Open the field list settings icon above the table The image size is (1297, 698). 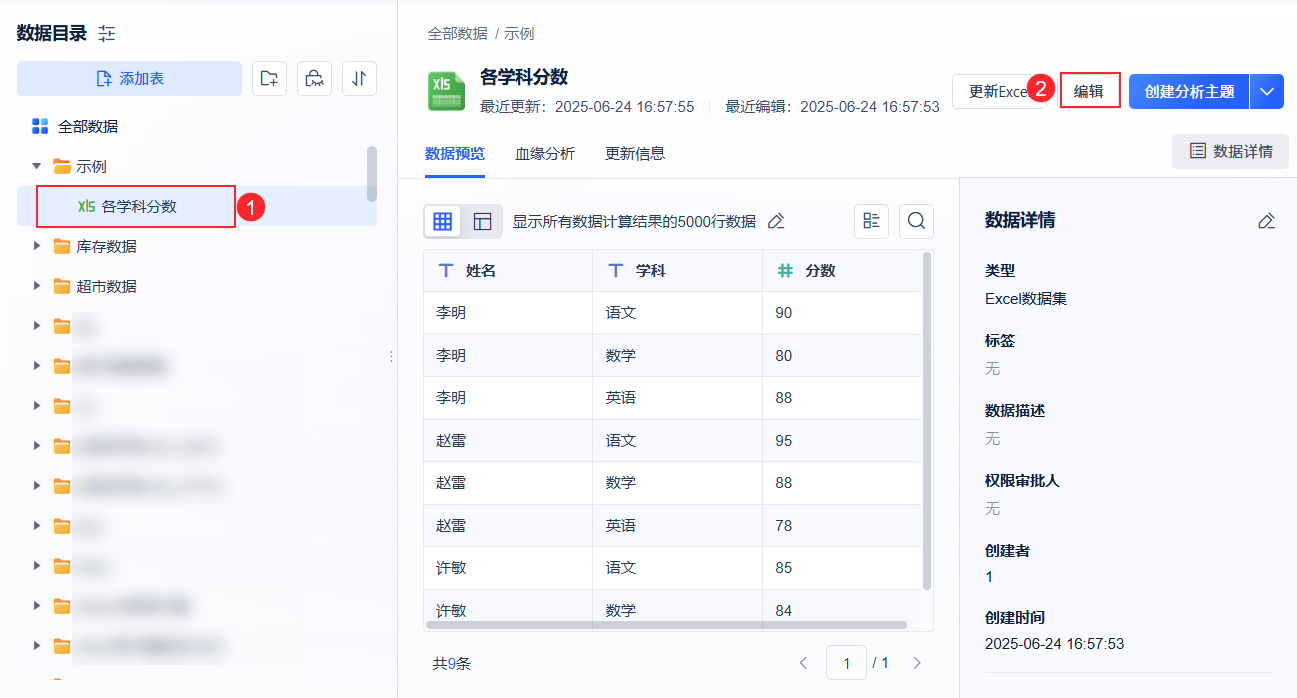click(871, 221)
